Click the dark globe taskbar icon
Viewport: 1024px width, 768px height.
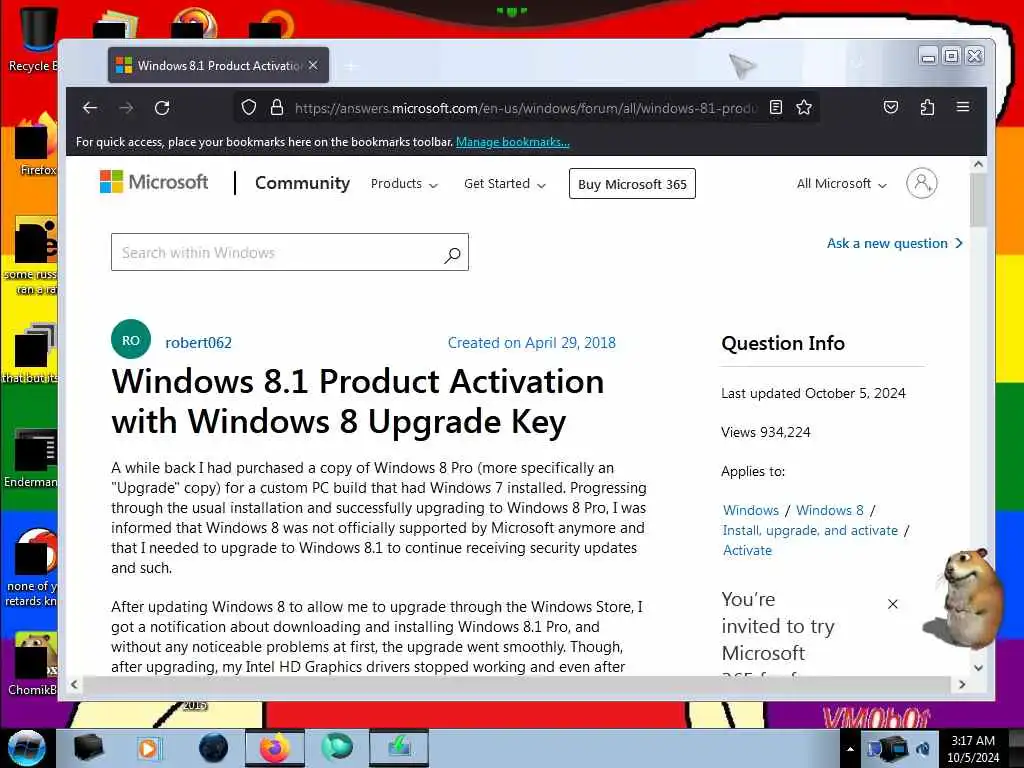[213, 748]
